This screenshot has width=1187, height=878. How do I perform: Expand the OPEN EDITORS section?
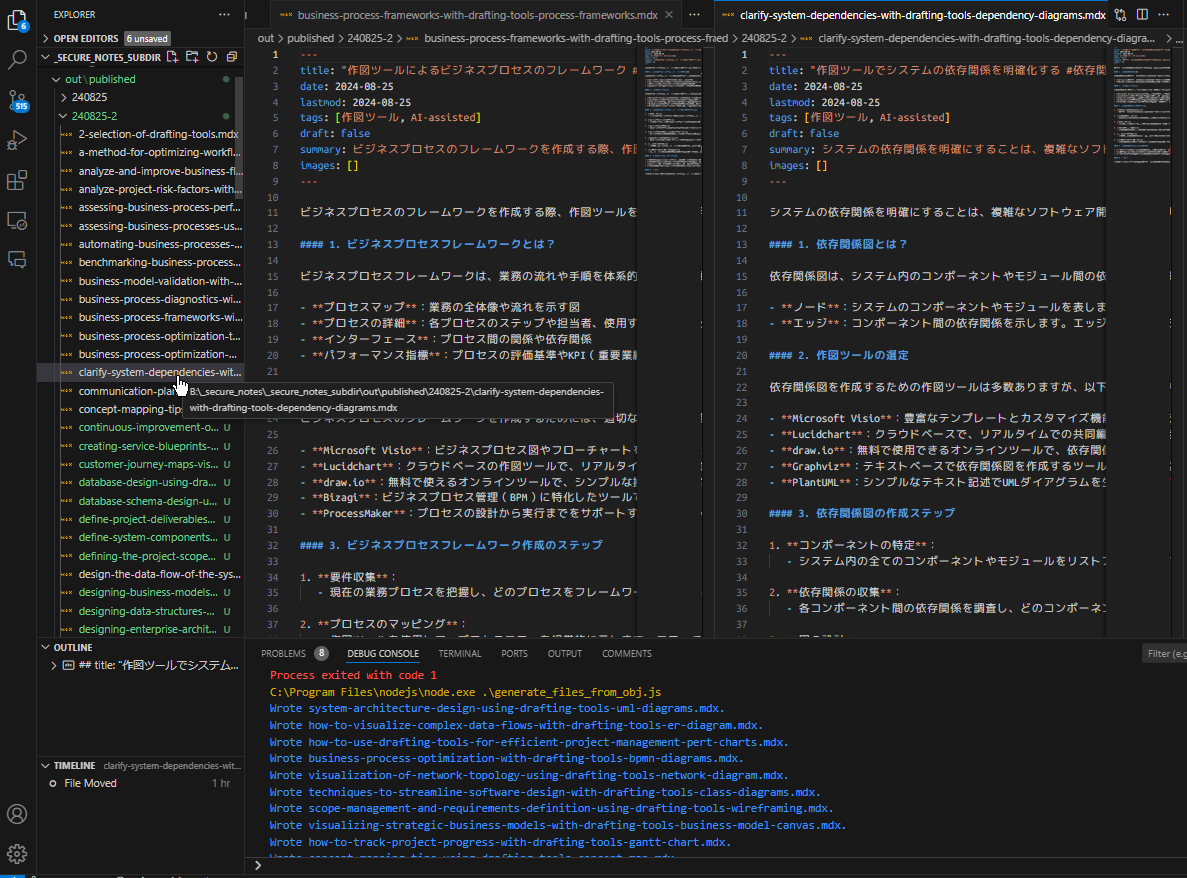(x=87, y=38)
